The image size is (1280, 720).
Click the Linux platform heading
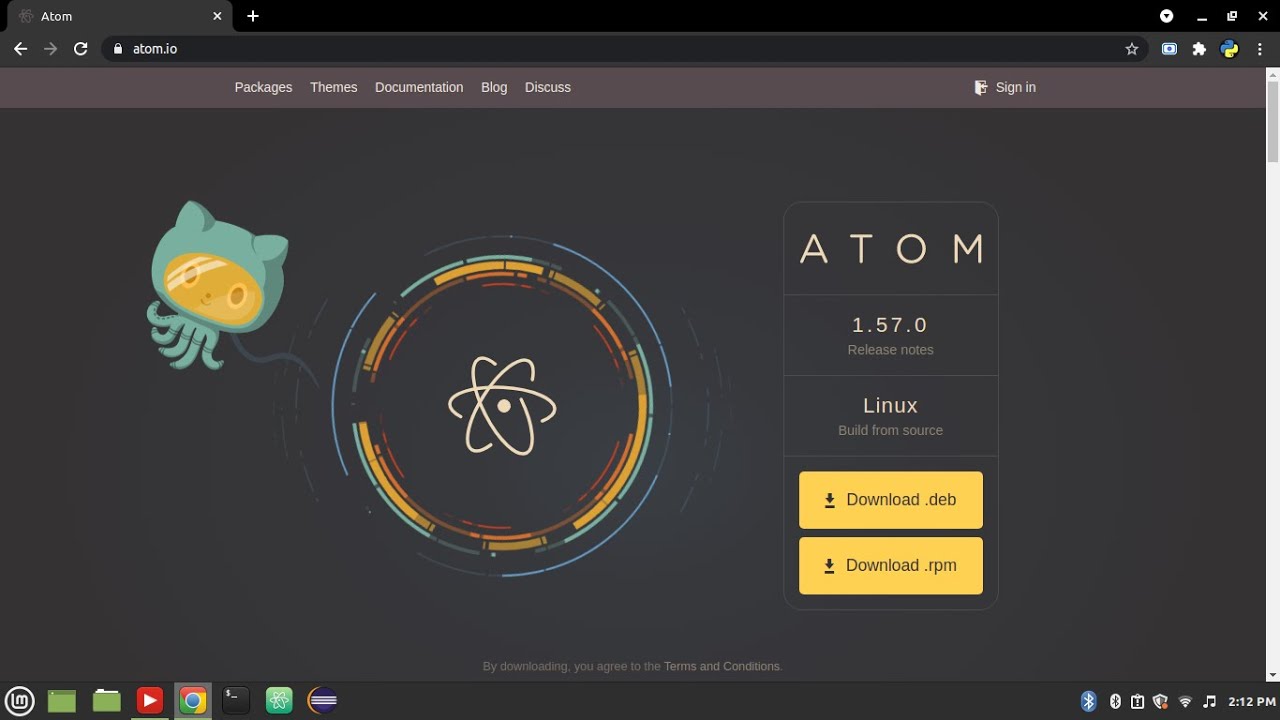(890, 405)
